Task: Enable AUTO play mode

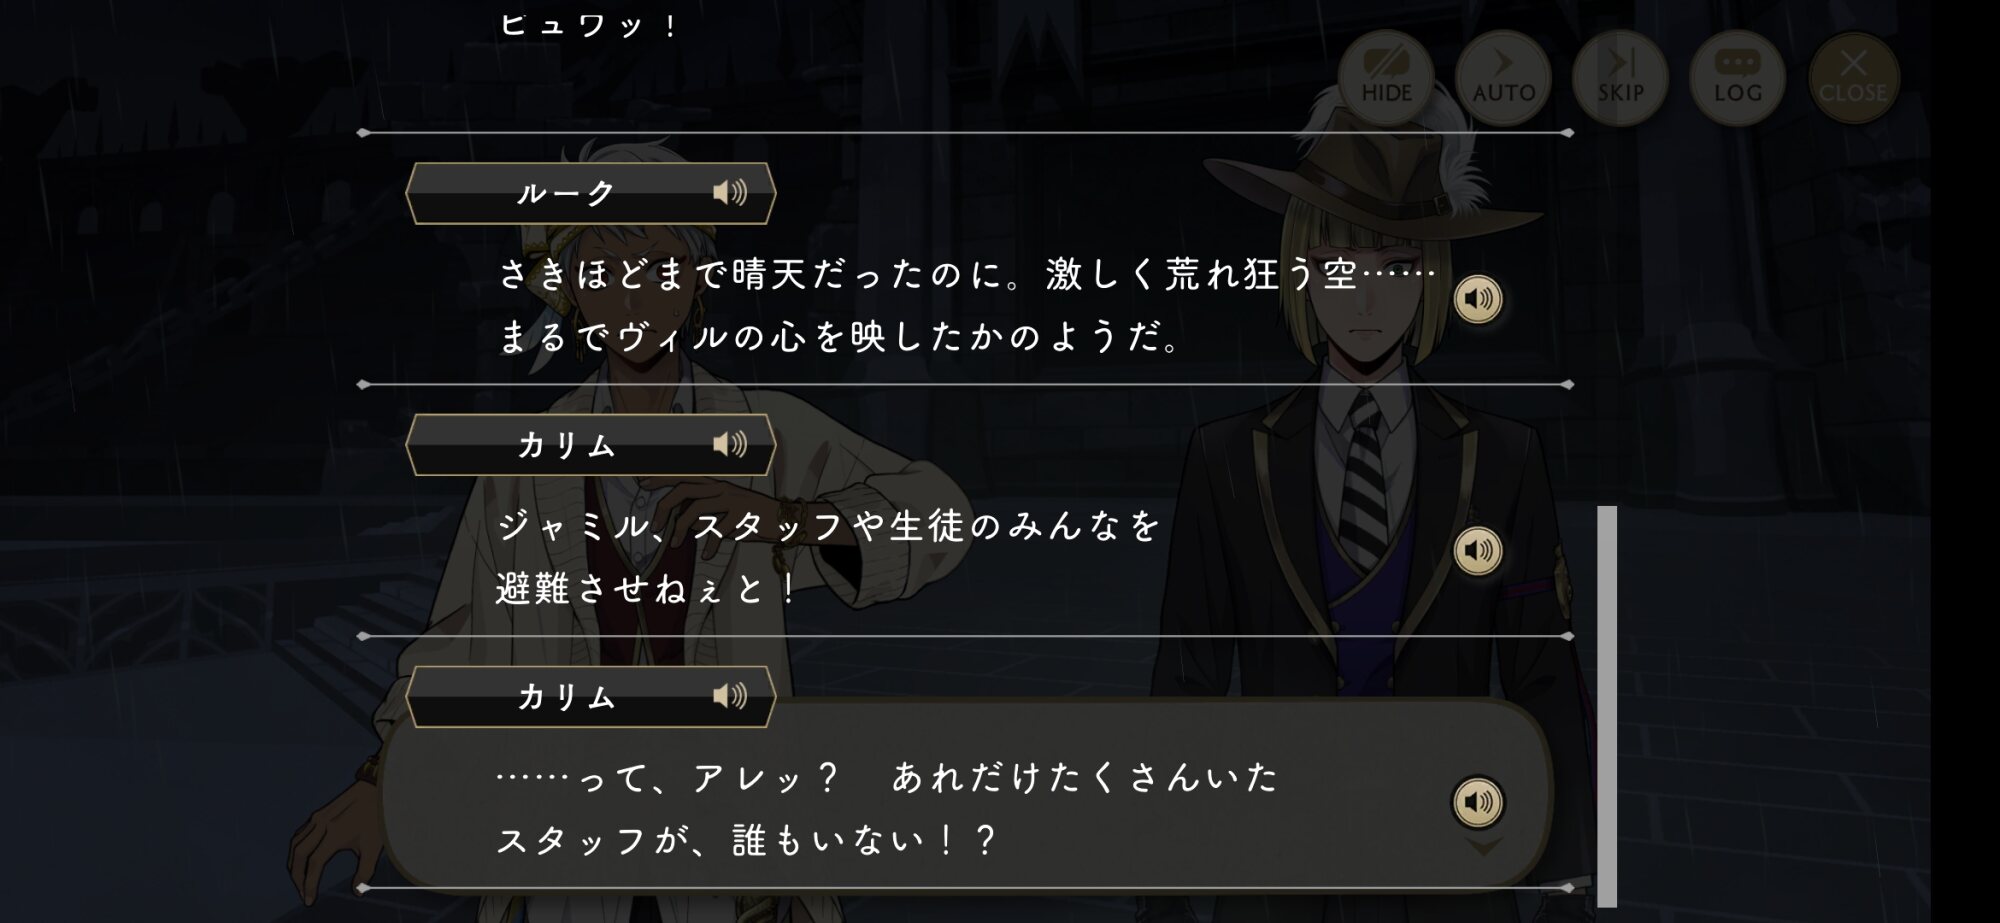Action: (x=1503, y=77)
